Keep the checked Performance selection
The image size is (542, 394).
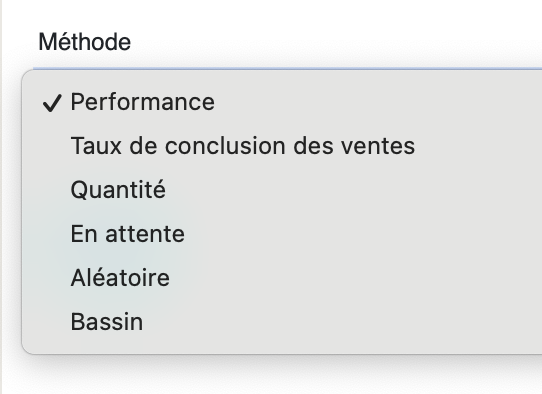tap(142, 102)
